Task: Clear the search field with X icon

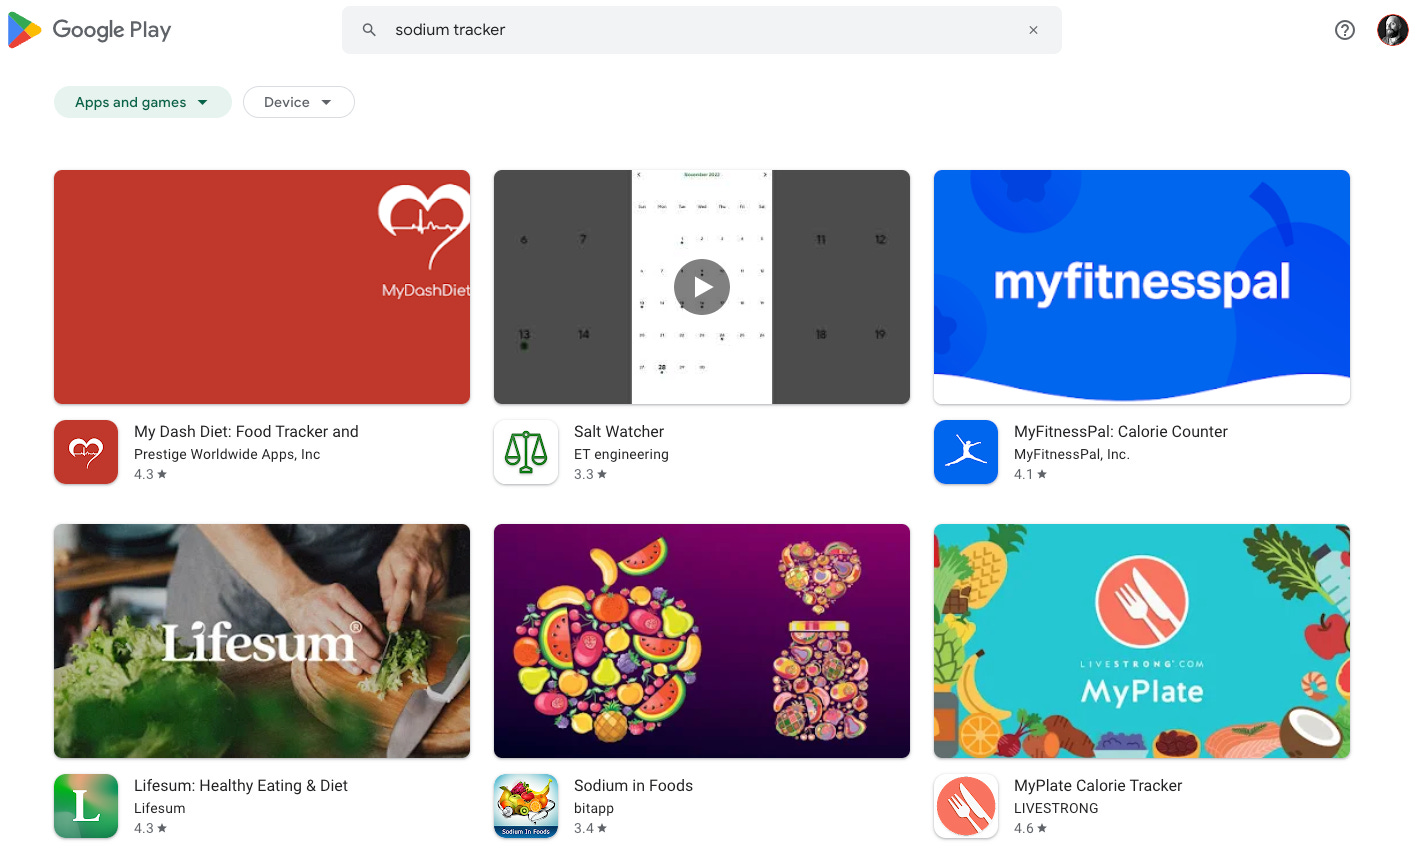Action: tap(1033, 30)
